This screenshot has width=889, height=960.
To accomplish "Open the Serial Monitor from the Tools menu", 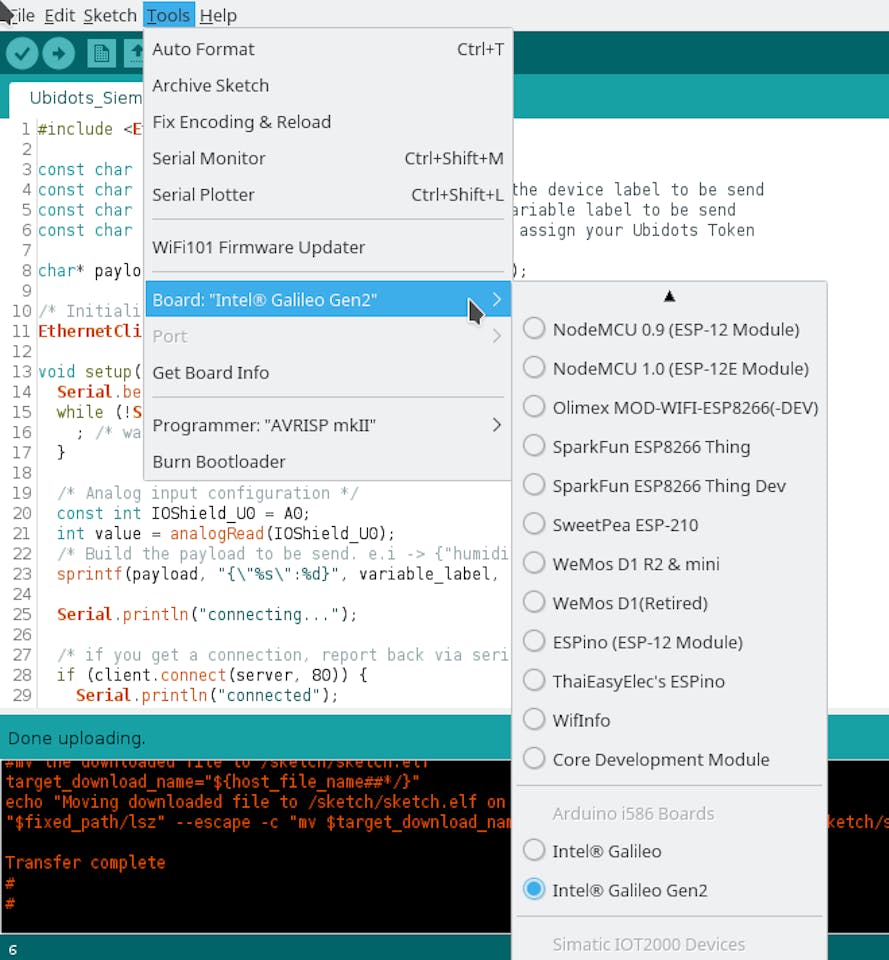I will 328,158.
